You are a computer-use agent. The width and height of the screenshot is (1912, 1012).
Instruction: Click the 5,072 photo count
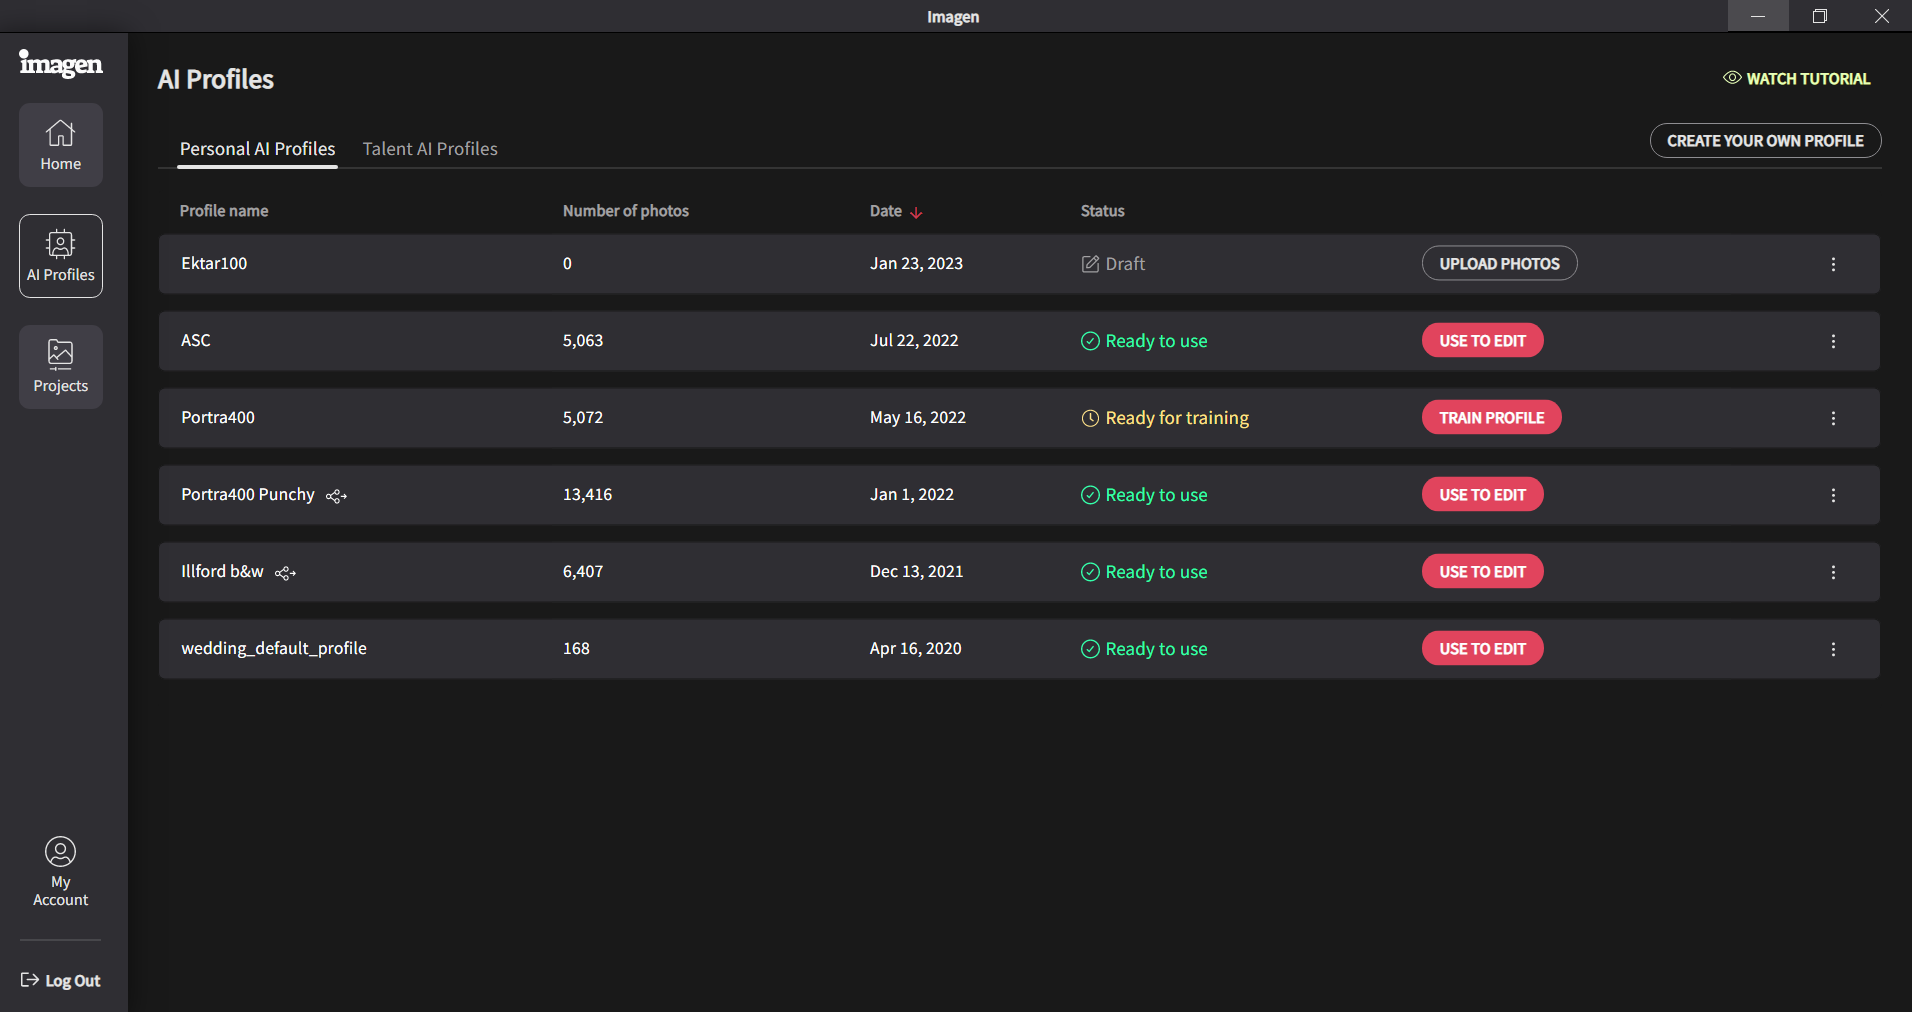pyautogui.click(x=583, y=417)
